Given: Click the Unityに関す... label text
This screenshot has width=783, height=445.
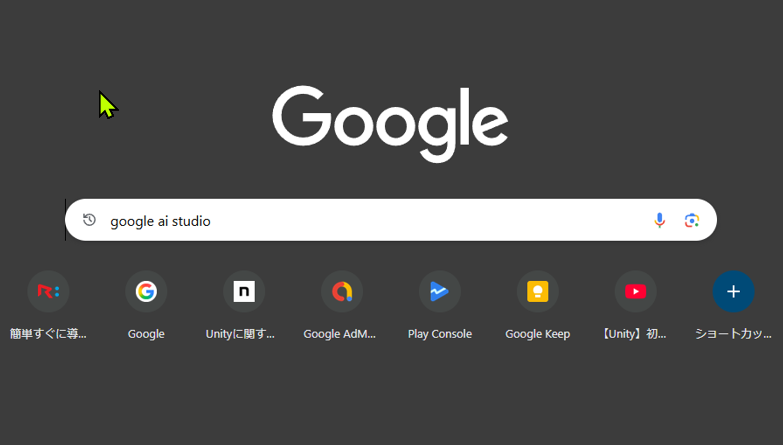Looking at the screenshot, I should click(240, 334).
